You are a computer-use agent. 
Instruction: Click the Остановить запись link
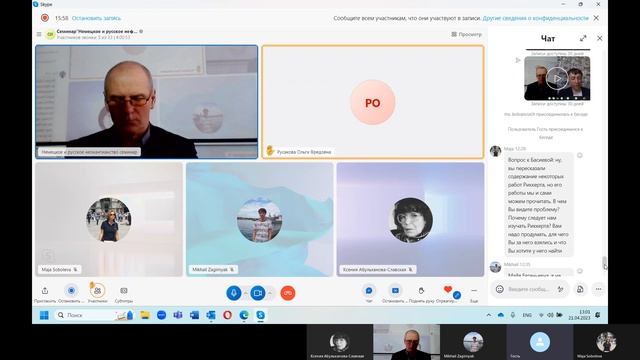pos(96,18)
